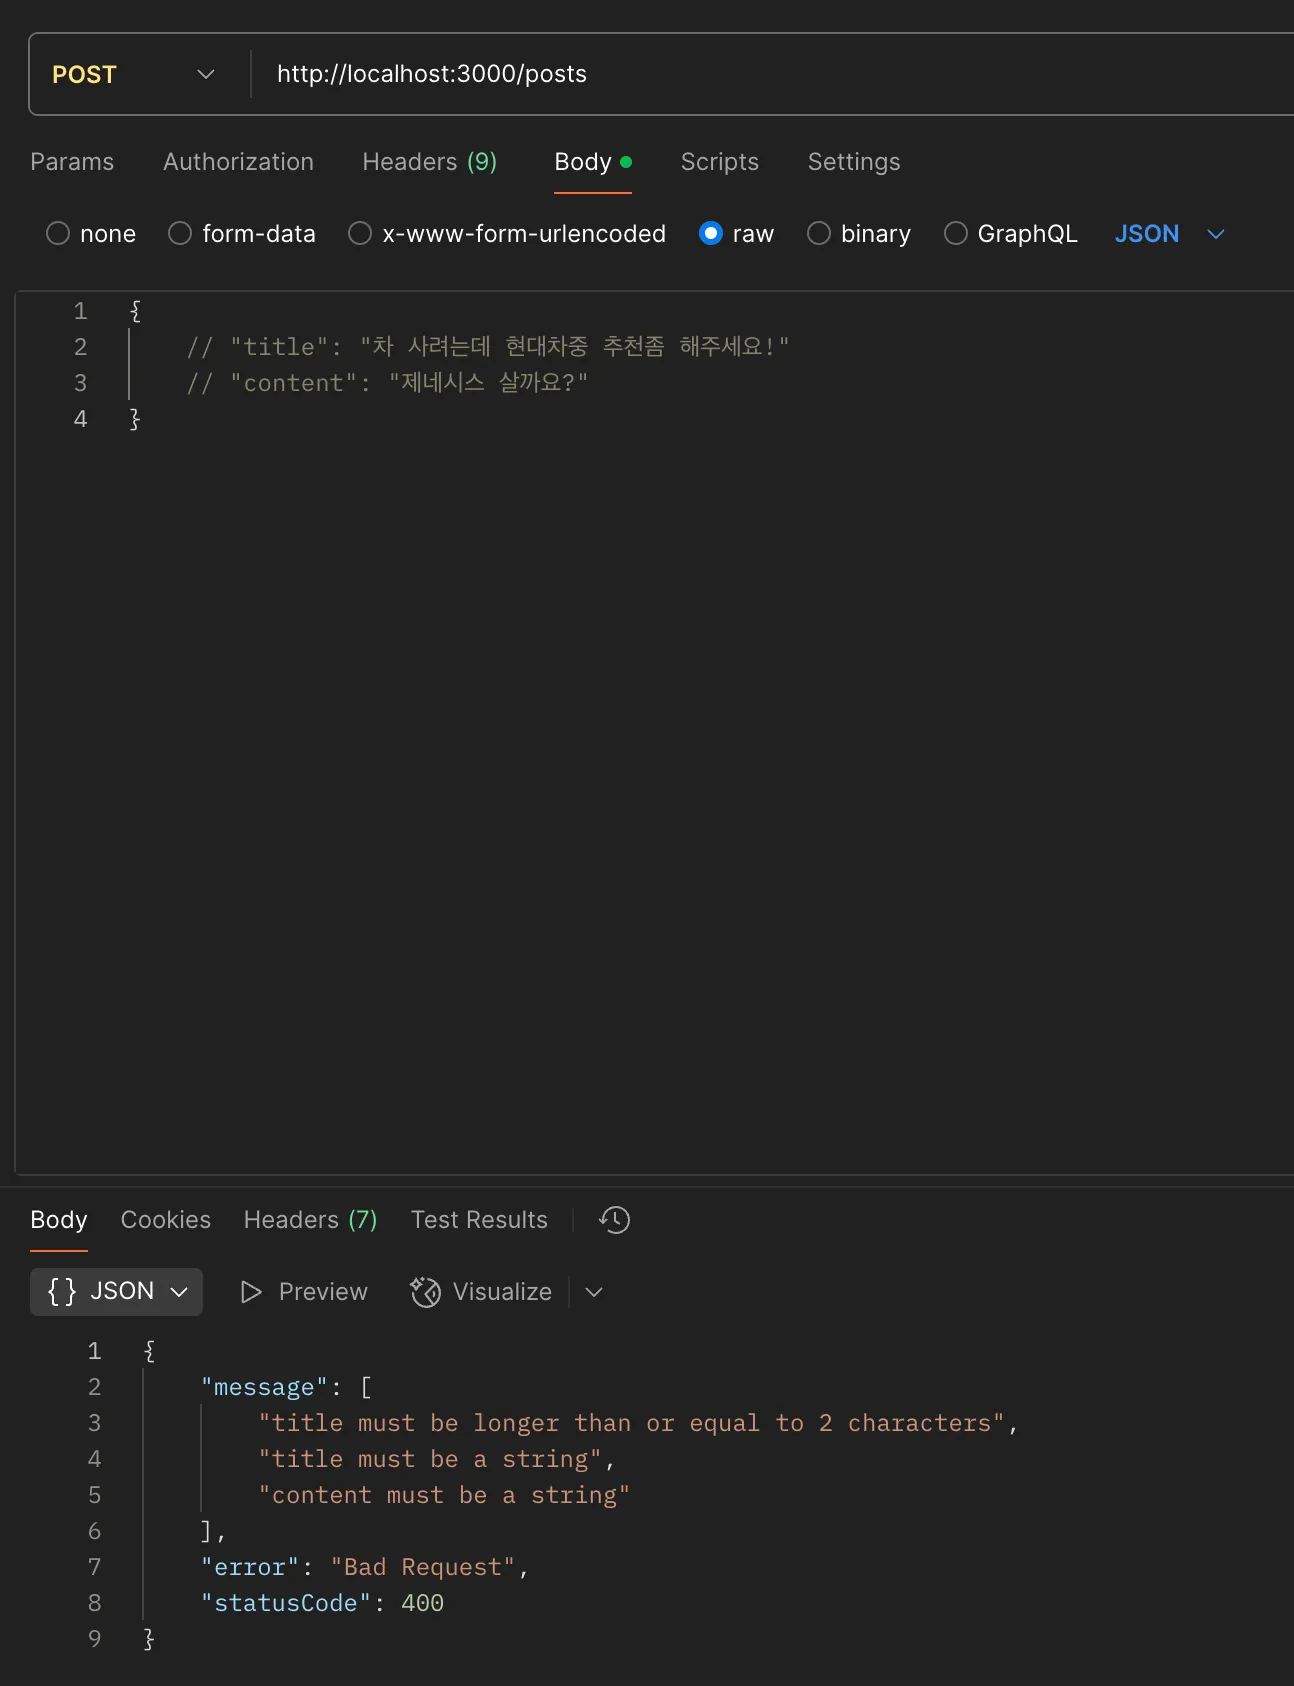The height and width of the screenshot is (1686, 1294).
Task: Click the curly braces icon beside JSON
Action: pos(62,1292)
